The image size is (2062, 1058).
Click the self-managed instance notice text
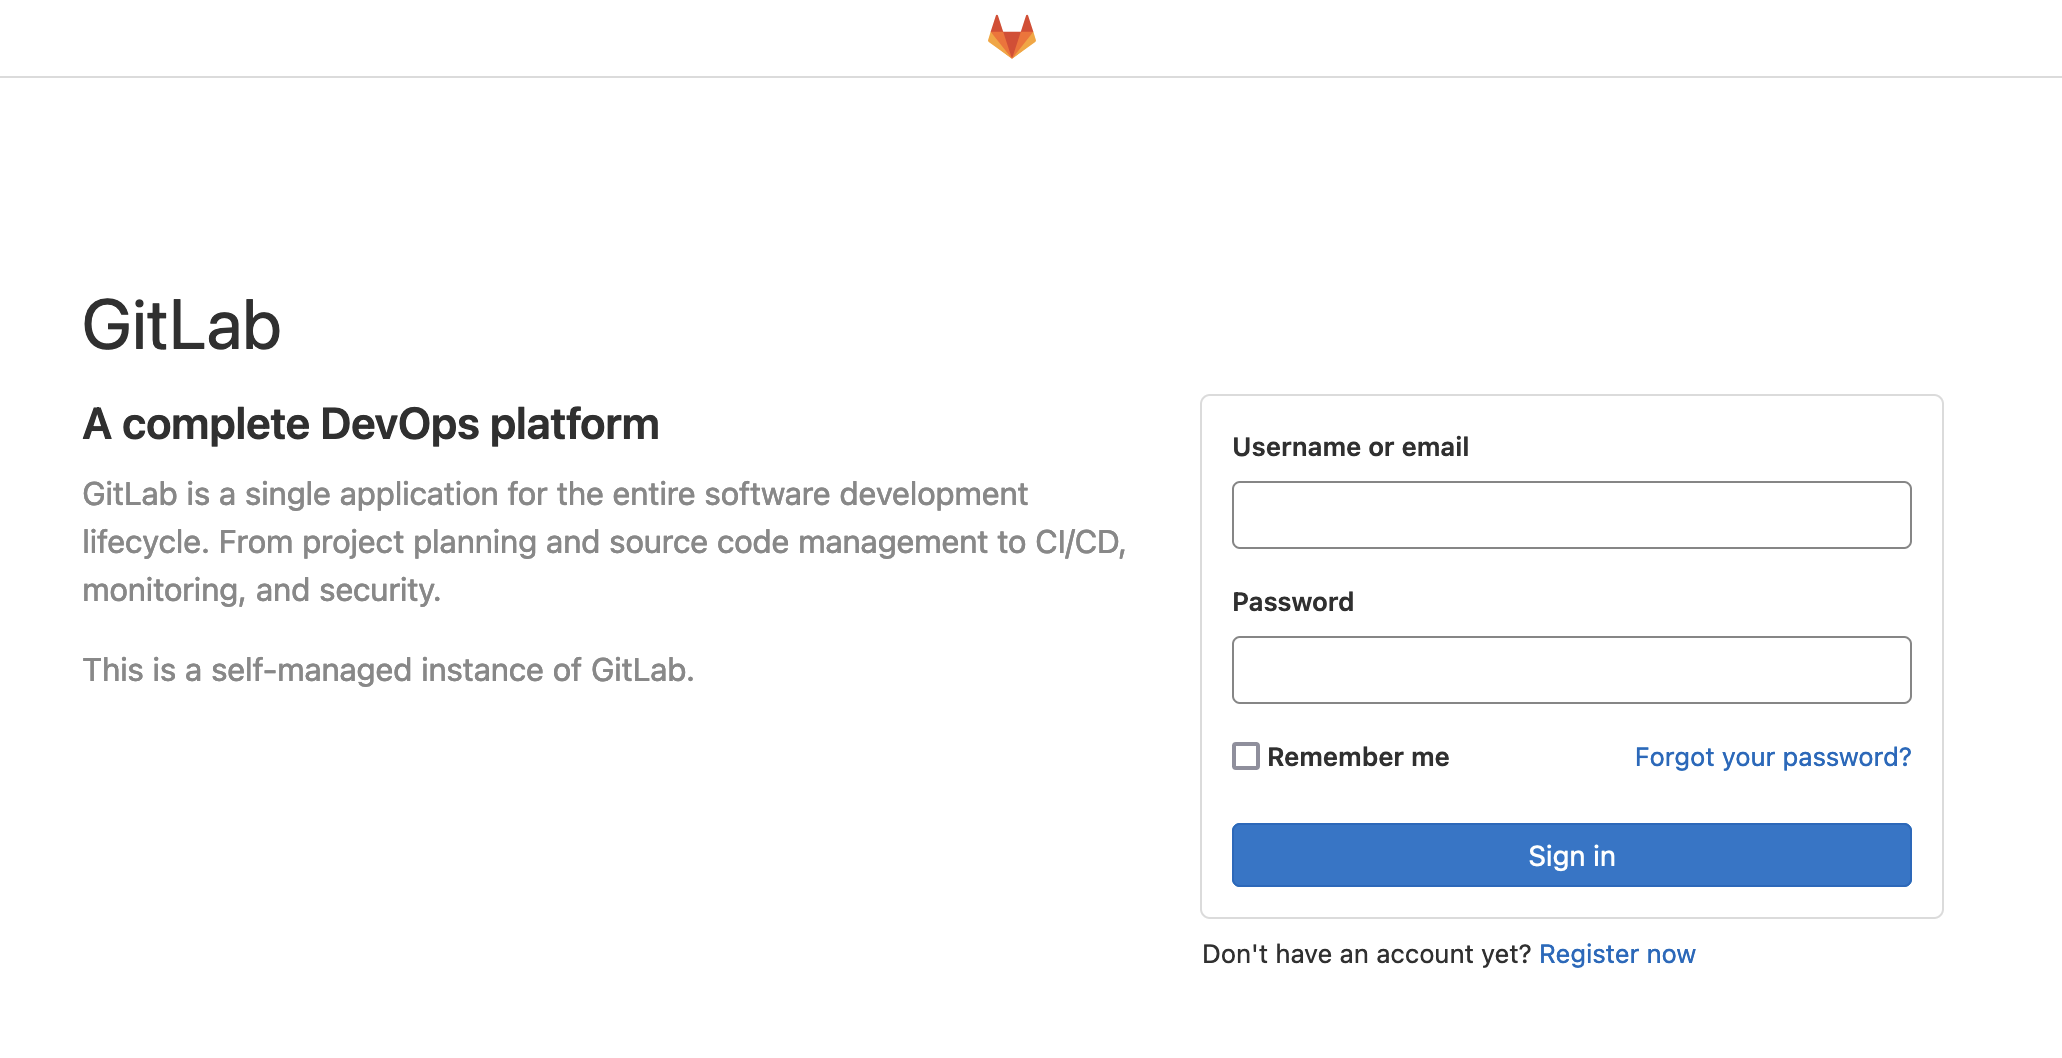(388, 670)
